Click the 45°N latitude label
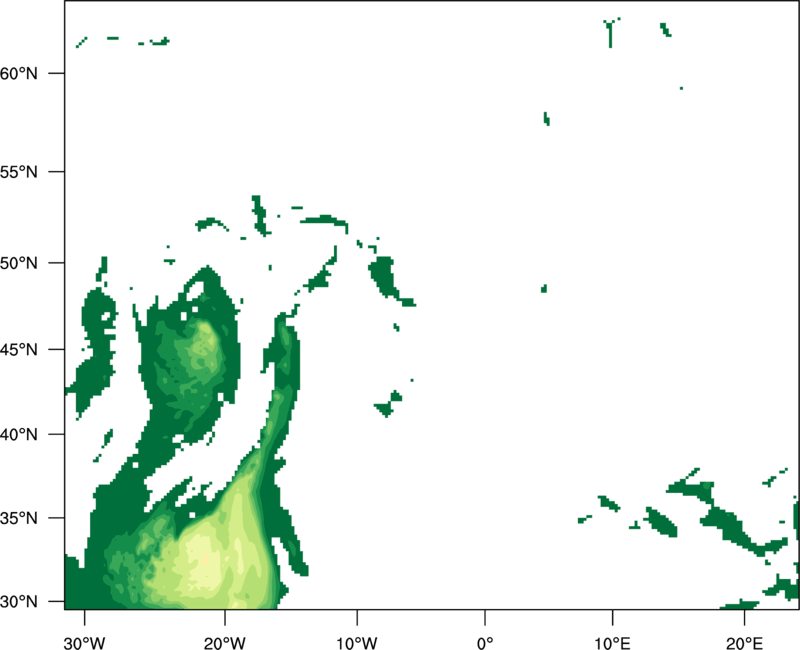 pos(18,350)
